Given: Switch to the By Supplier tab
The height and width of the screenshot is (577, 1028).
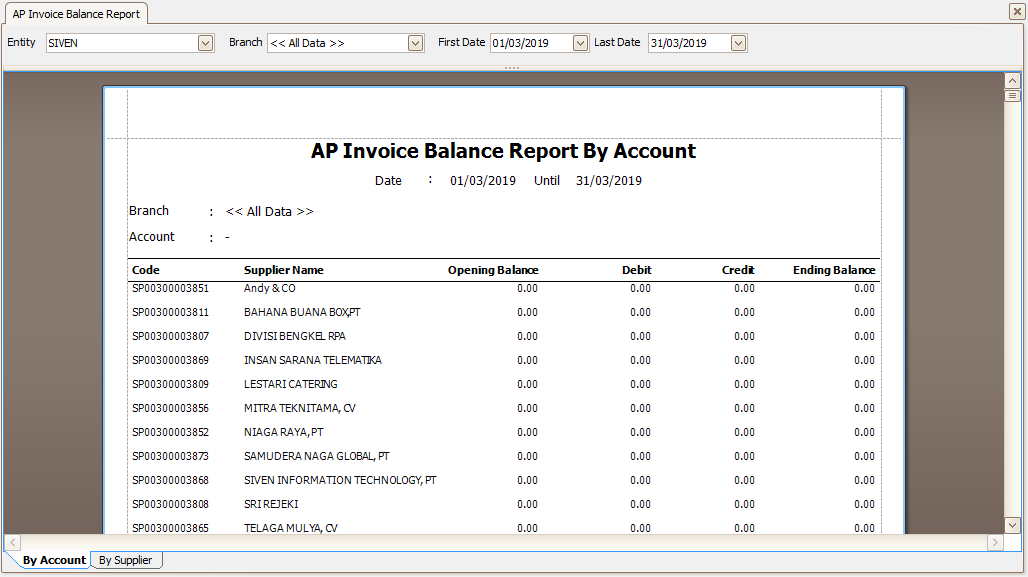Looking at the screenshot, I should click(x=125, y=560).
